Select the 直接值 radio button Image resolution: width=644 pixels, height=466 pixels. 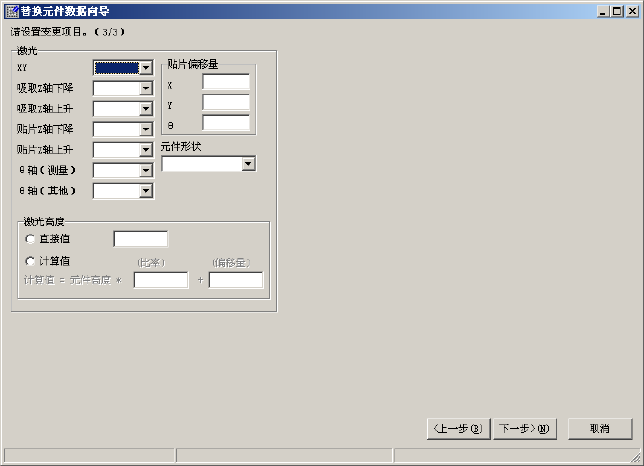click(x=30, y=239)
